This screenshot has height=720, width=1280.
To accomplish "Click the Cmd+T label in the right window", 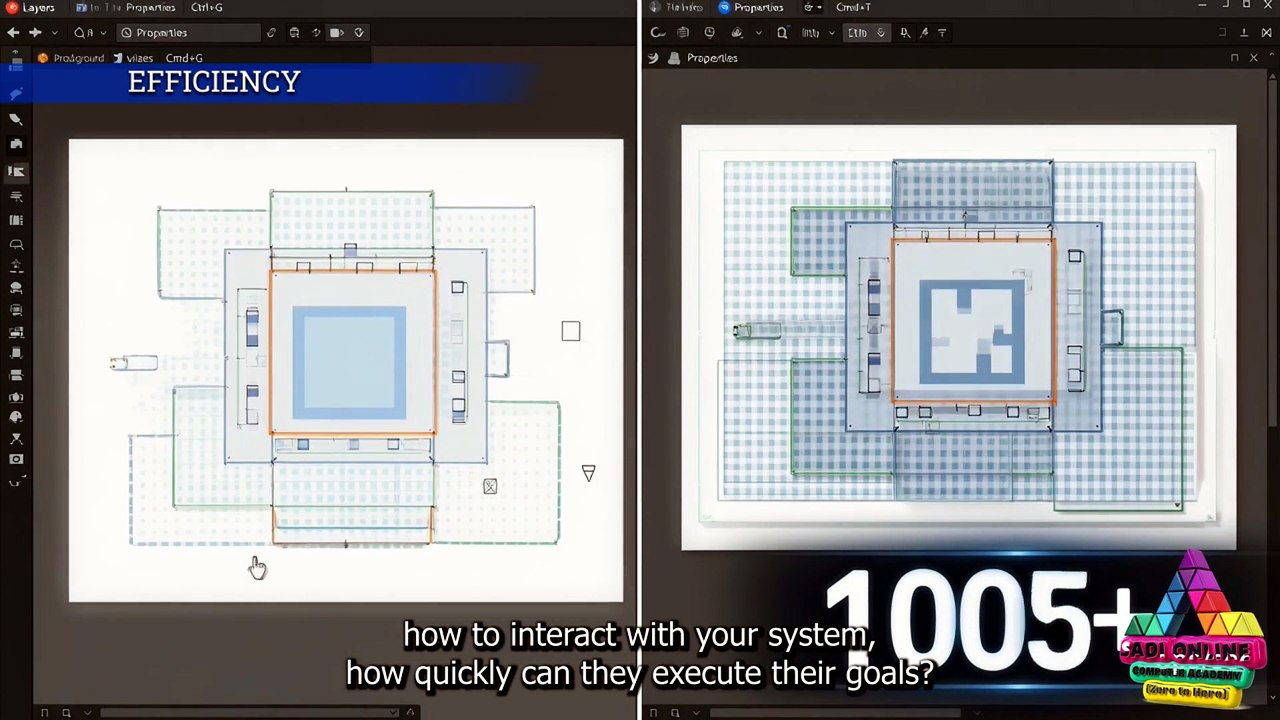I will pyautogui.click(x=853, y=8).
